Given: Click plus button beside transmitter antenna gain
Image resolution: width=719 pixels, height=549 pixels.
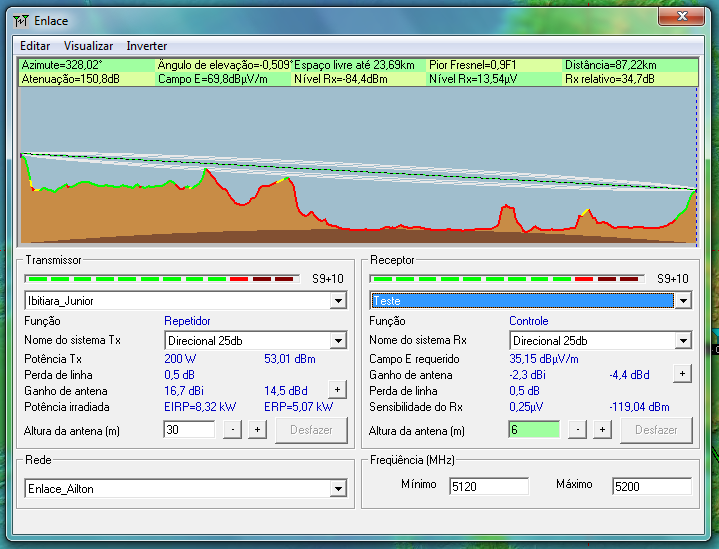Looking at the screenshot, I should coord(337,390).
